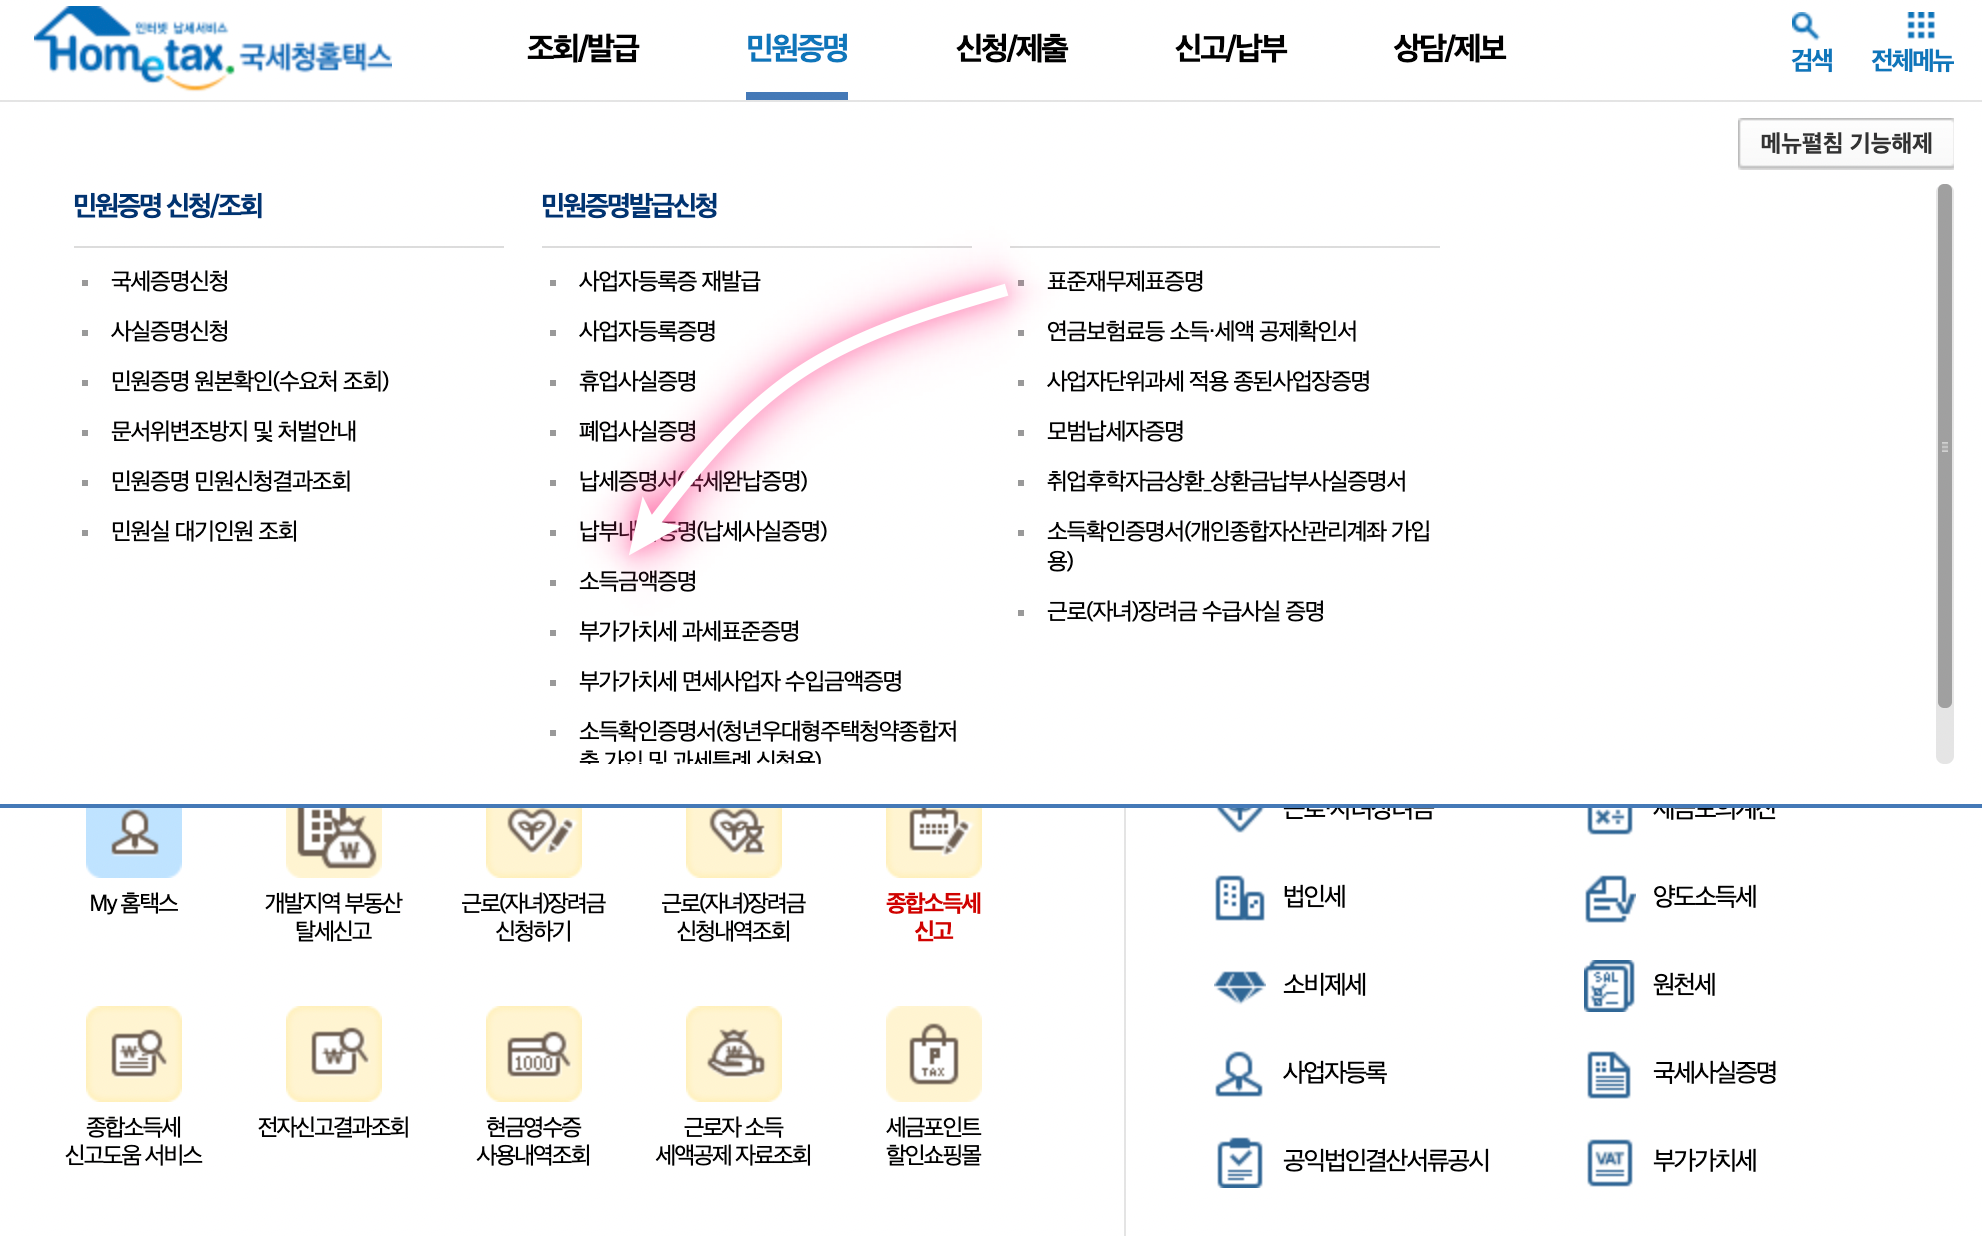Open the 소비제세 diamond icon

(x=1239, y=985)
